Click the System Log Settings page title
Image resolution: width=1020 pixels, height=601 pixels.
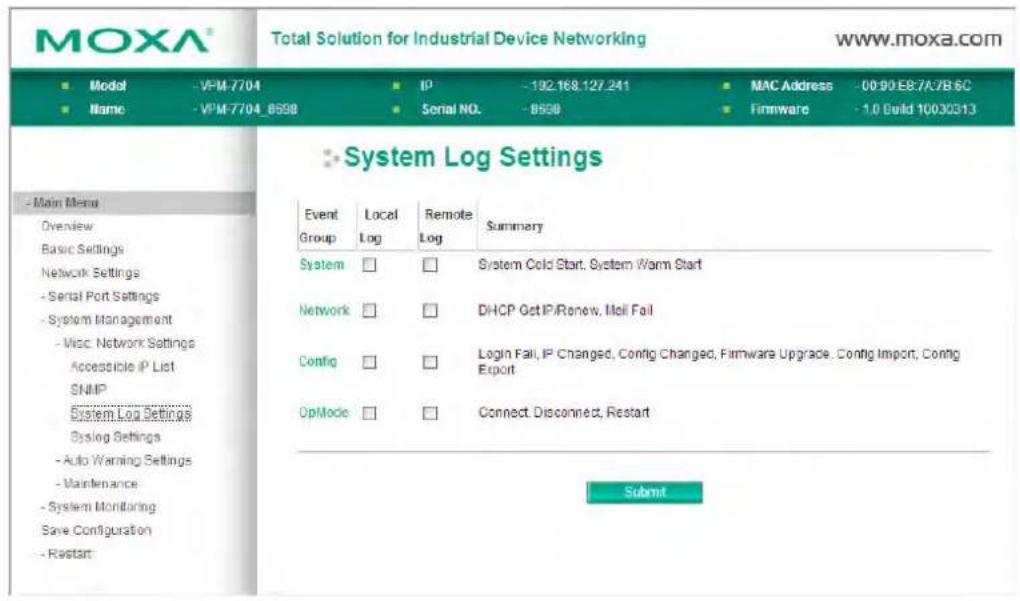(x=473, y=157)
